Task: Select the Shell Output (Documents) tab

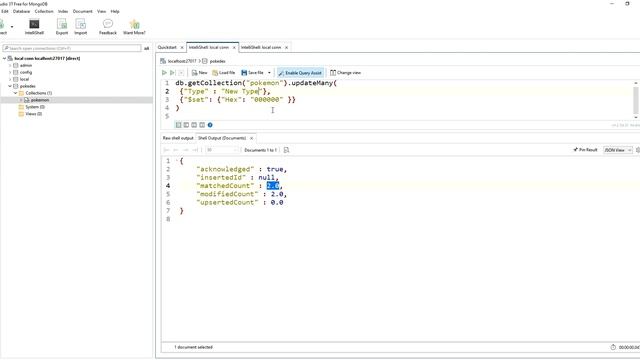Action: click(222, 138)
